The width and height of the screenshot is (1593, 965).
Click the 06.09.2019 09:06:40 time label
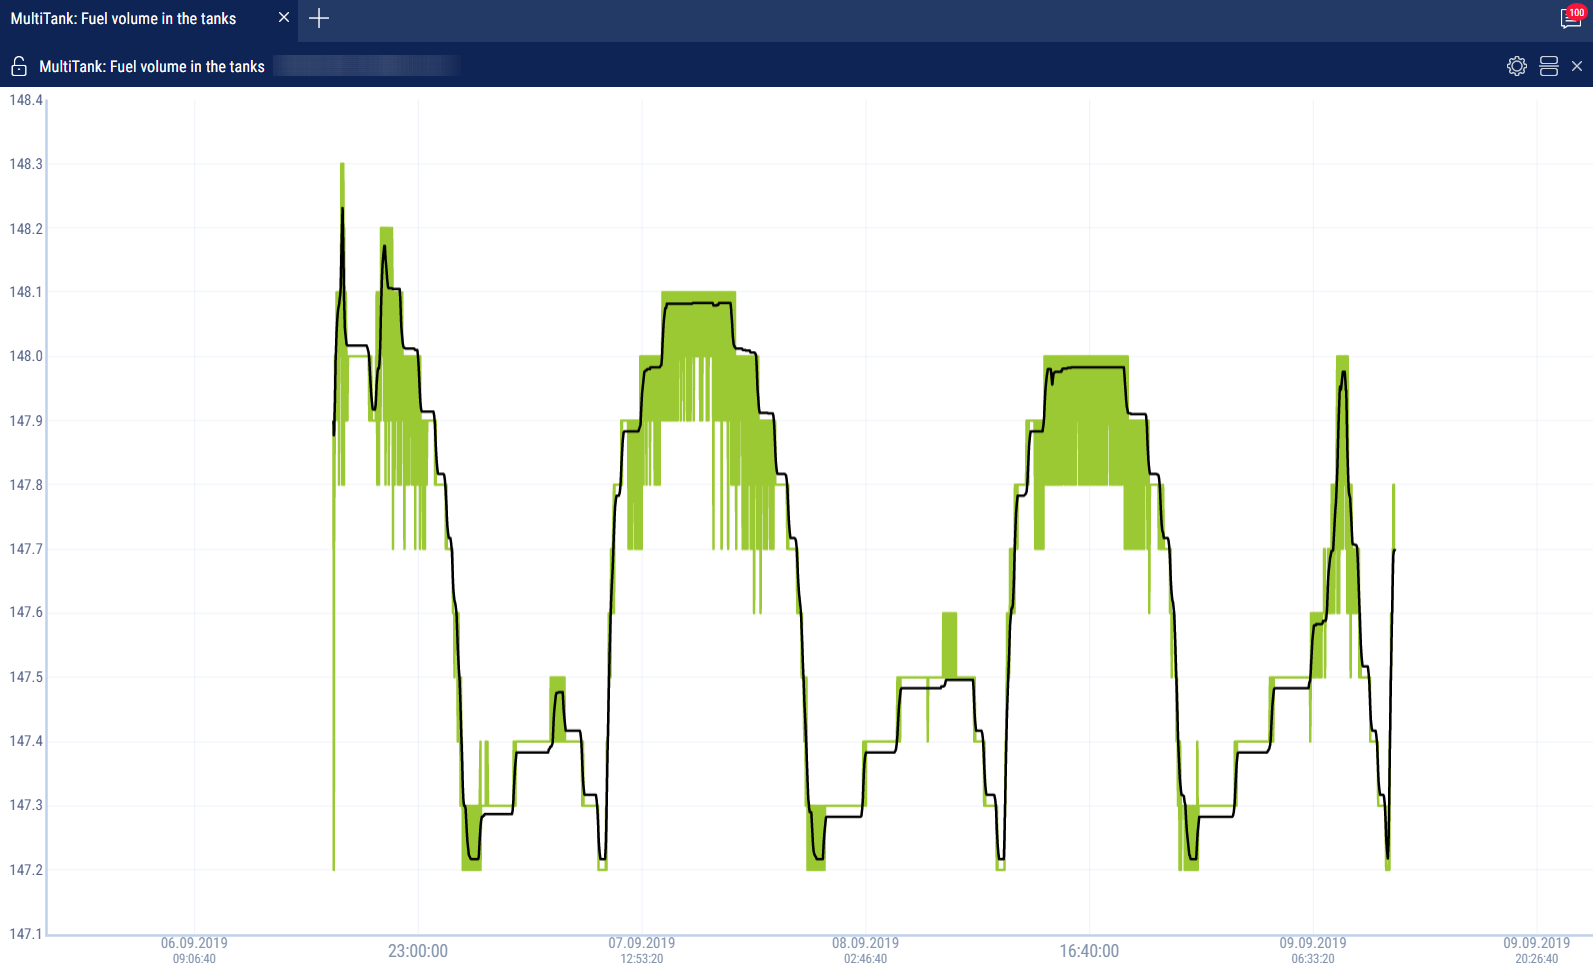(194, 950)
